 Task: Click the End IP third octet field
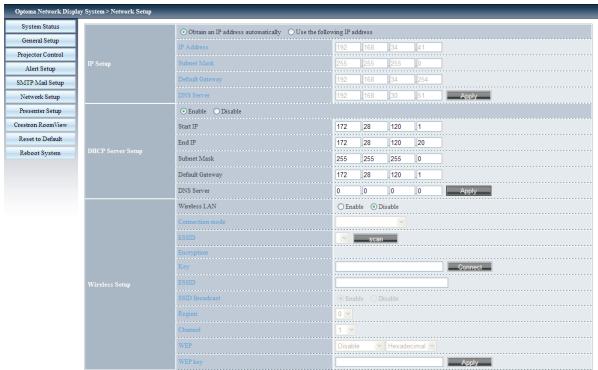pos(402,143)
